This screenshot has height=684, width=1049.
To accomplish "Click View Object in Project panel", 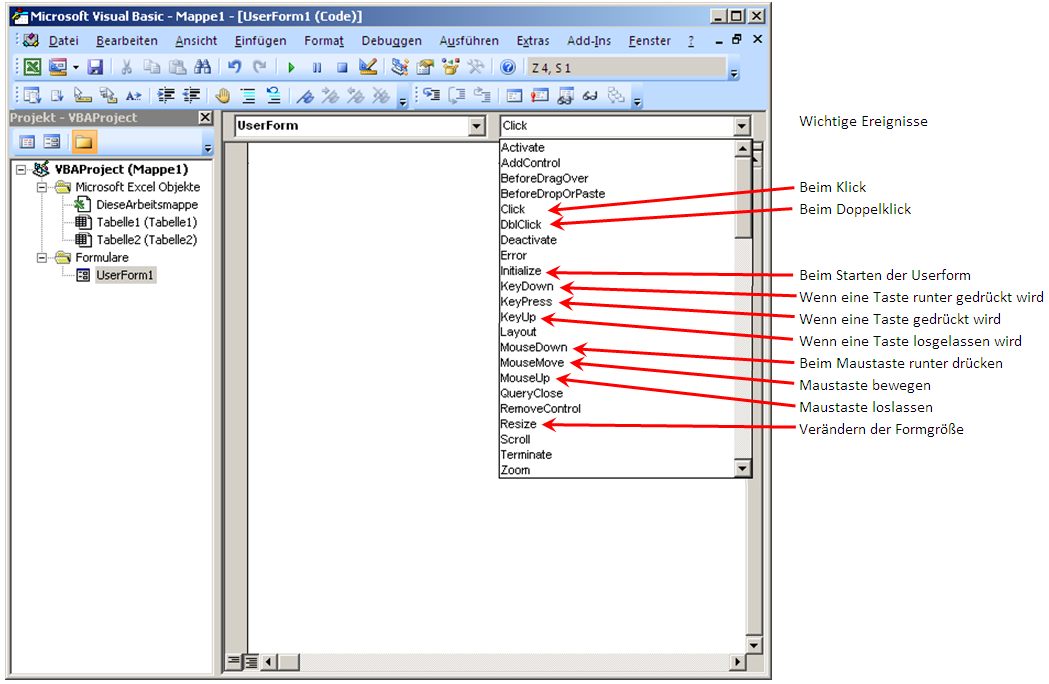I will 52,141.
